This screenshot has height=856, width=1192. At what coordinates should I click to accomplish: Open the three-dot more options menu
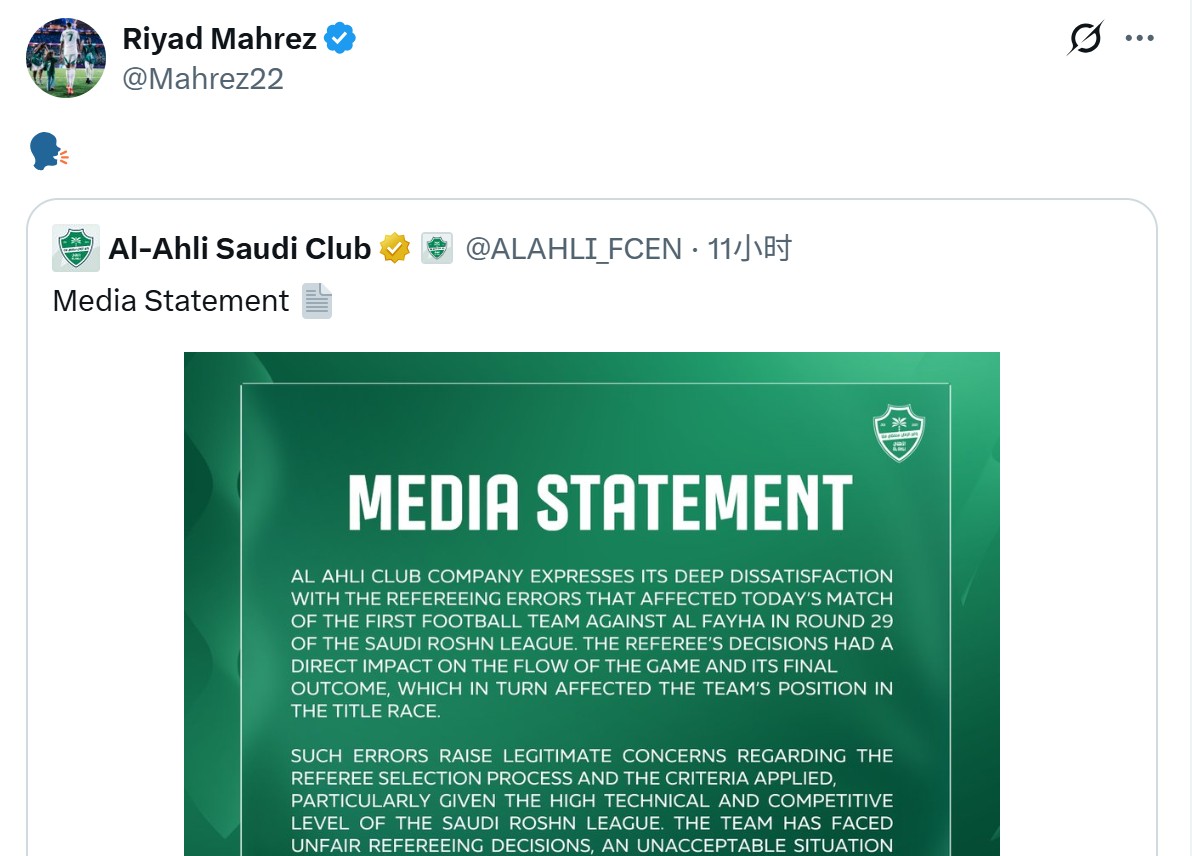[x=1140, y=39]
